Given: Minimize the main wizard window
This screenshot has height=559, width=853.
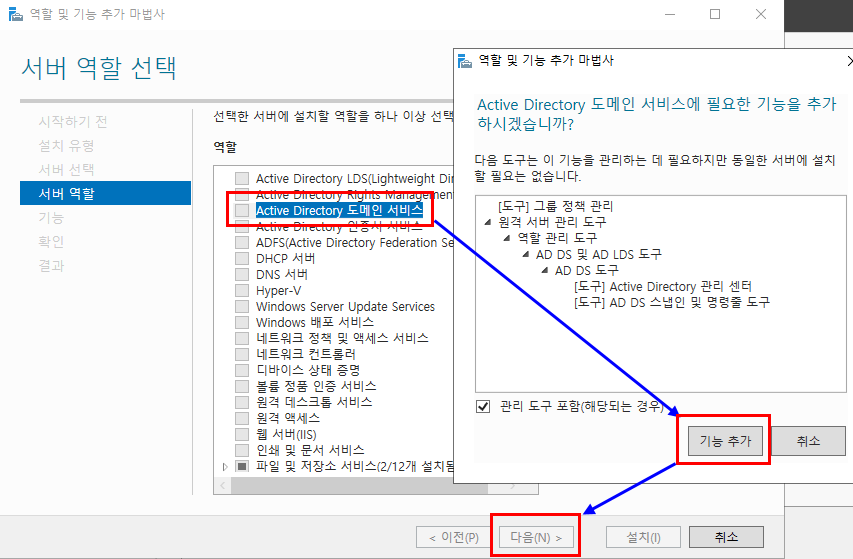Looking at the screenshot, I should pyautogui.click(x=670, y=14).
